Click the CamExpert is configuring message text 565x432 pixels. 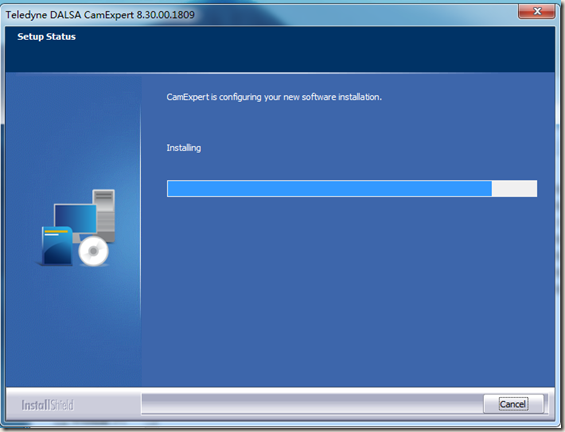point(274,97)
